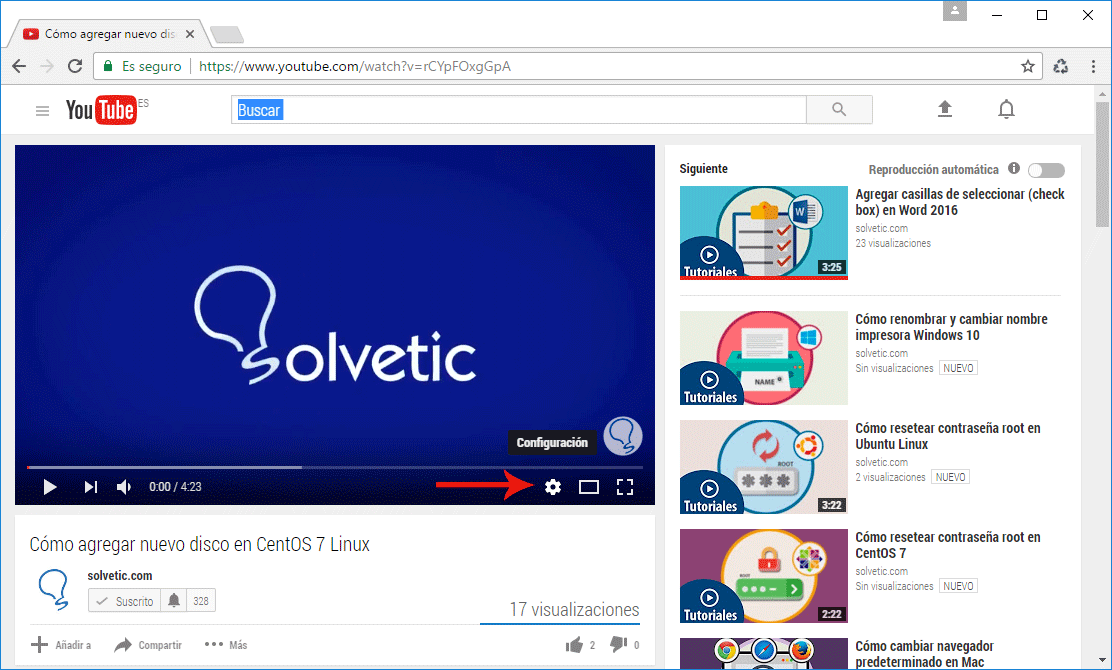The width and height of the screenshot is (1112, 670).
Task: Toggle the Suscrito subscription button
Action: (125, 601)
